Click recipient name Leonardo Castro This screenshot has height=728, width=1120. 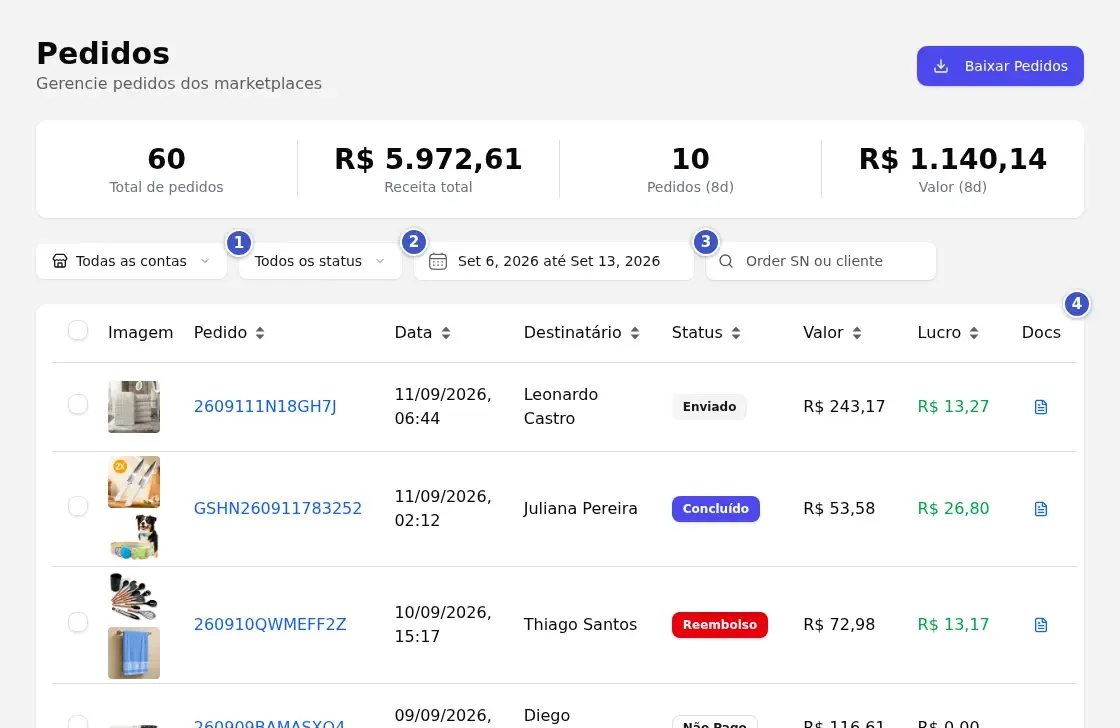tap(561, 407)
